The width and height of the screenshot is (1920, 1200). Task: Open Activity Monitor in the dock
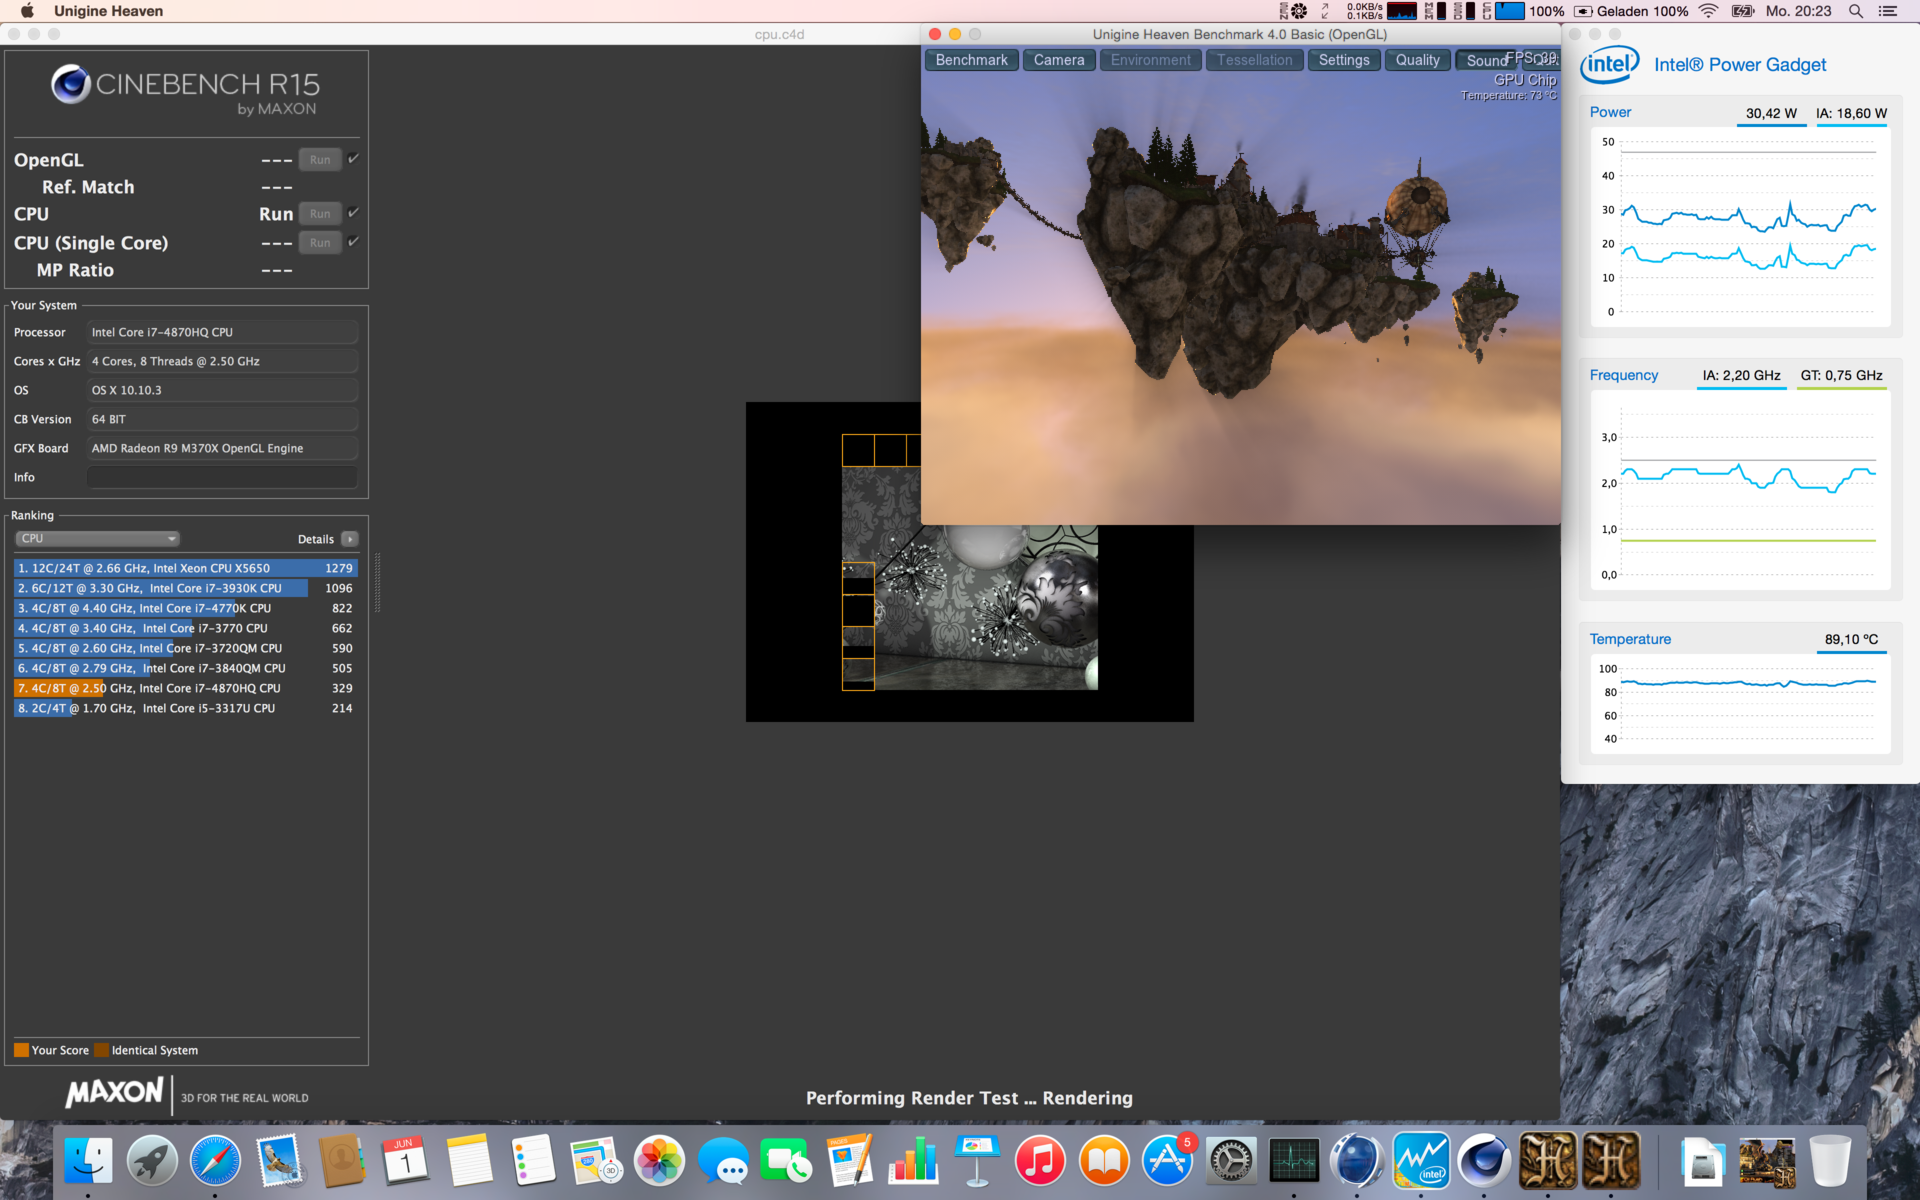point(1294,1161)
